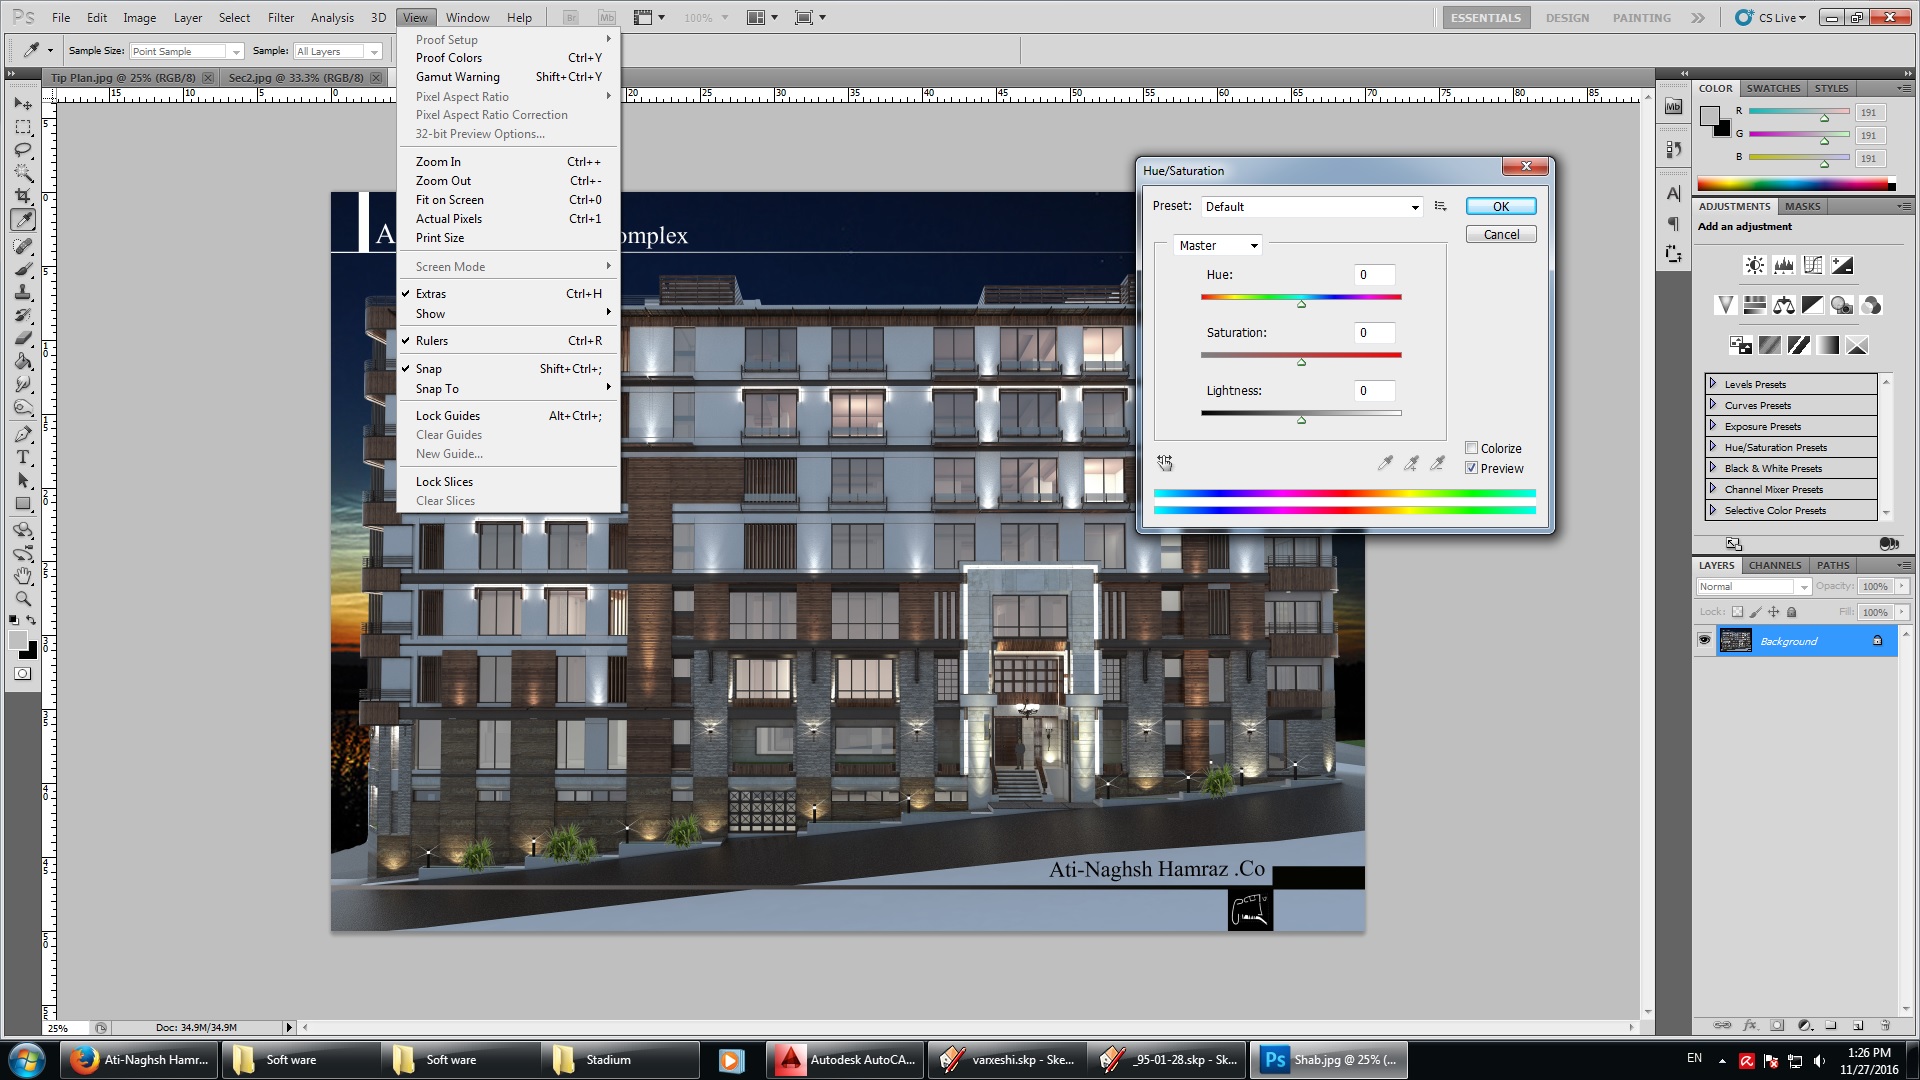Image resolution: width=1920 pixels, height=1080 pixels.
Task: Select the Zoom tool in toolbox
Action: click(23, 599)
